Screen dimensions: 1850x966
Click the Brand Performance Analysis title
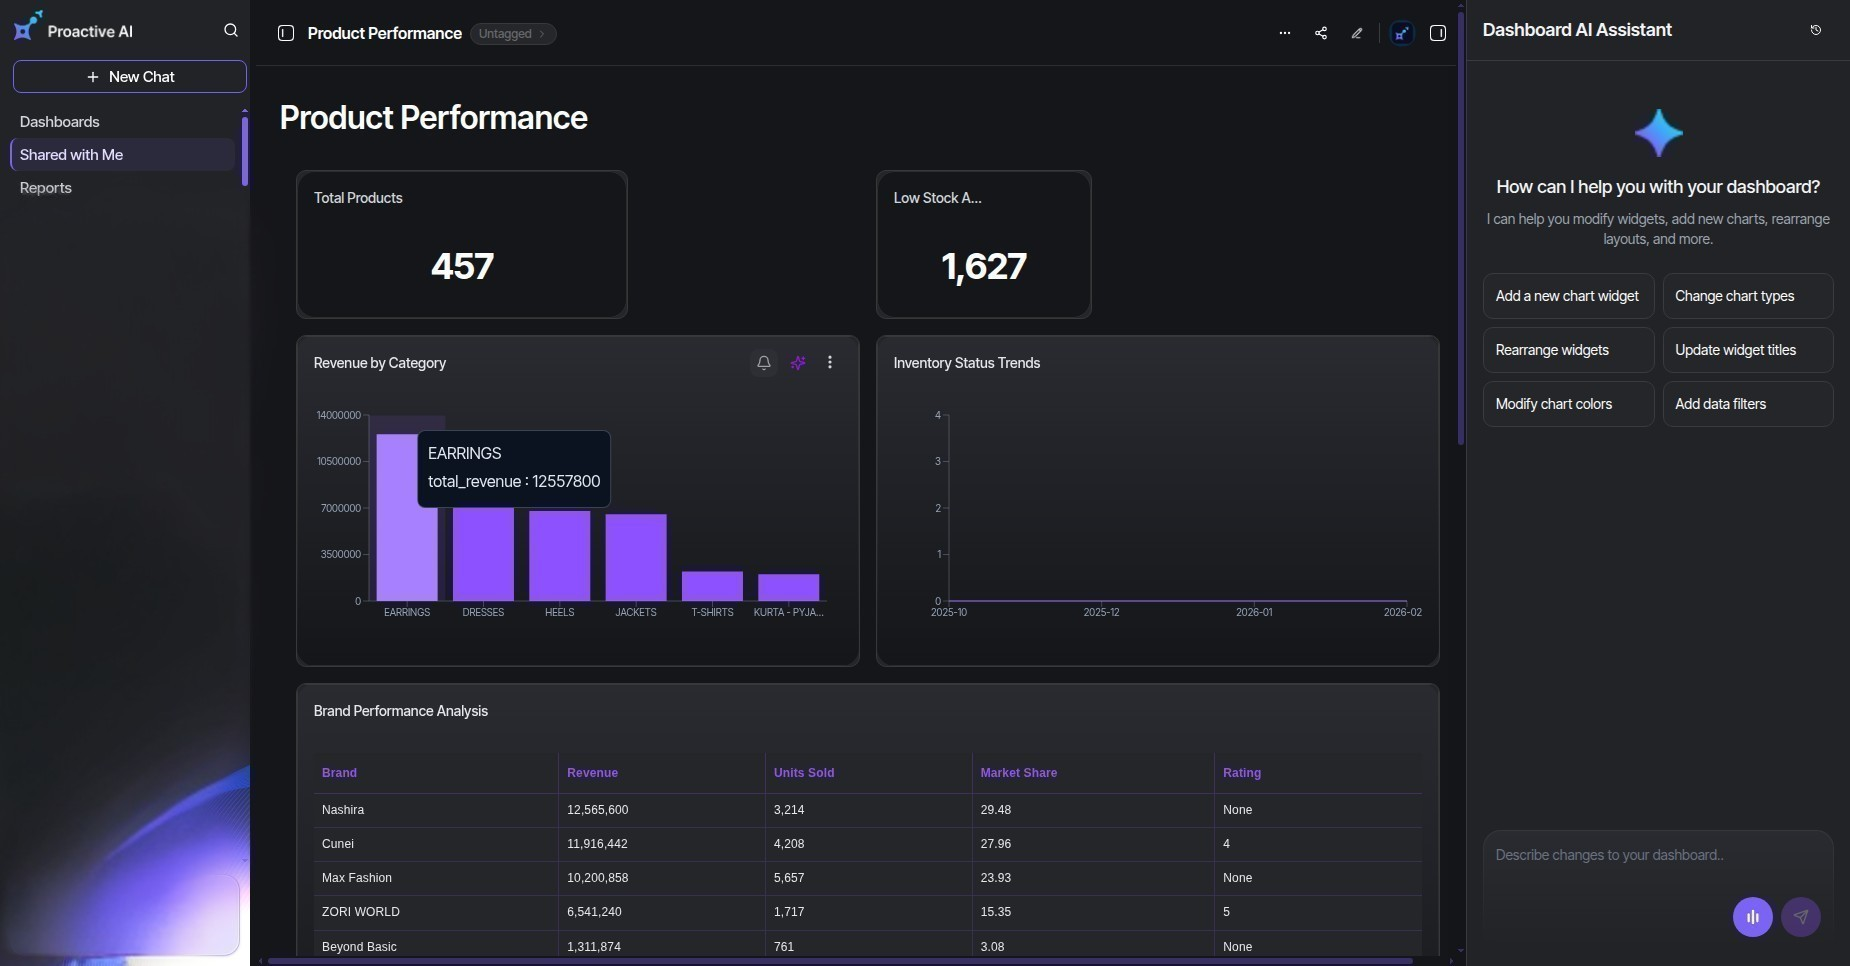click(401, 711)
